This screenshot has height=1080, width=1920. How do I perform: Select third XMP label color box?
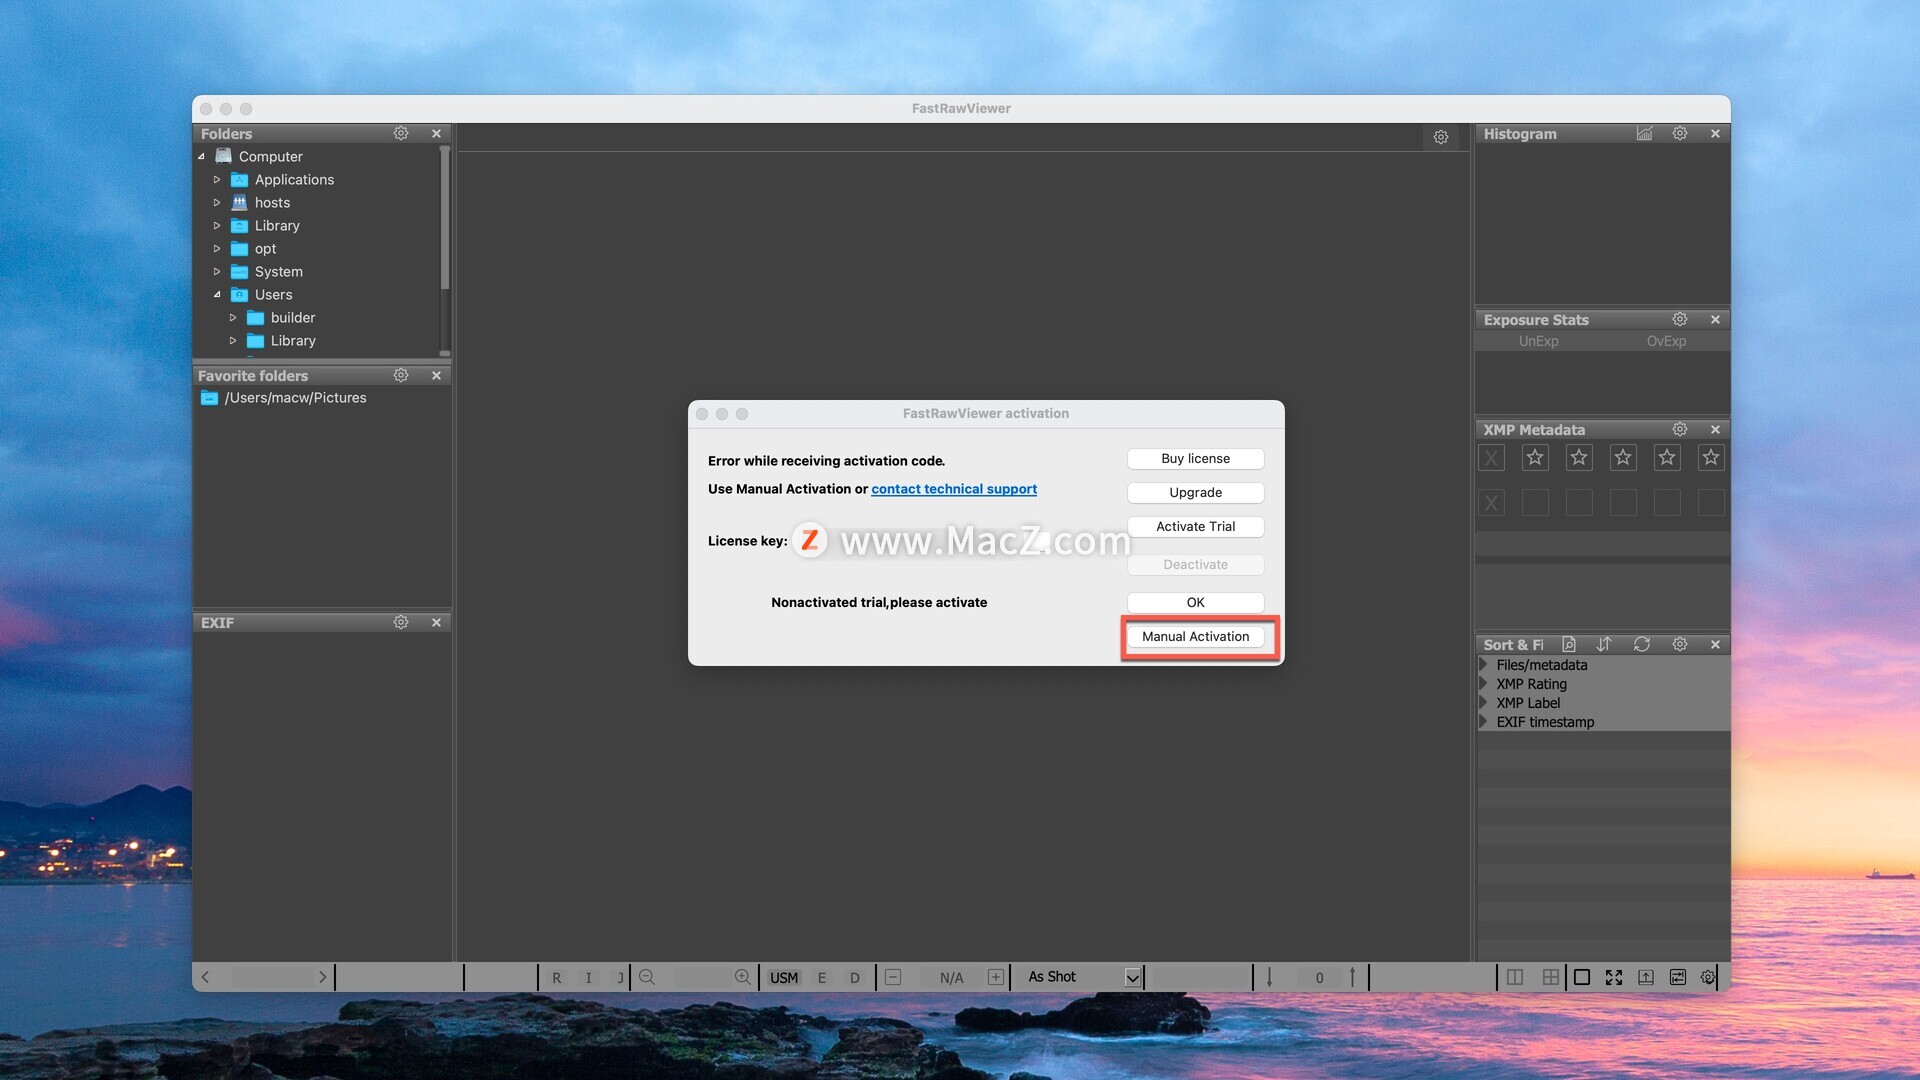point(1623,502)
